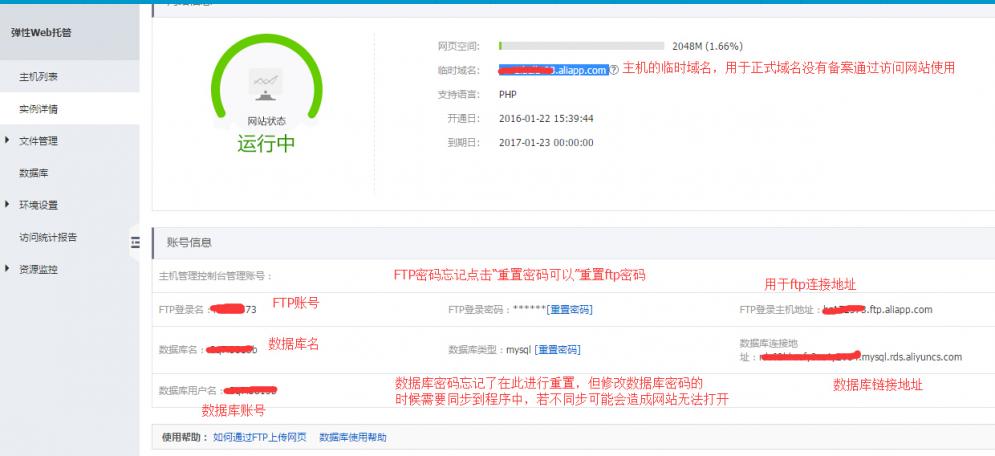Screen dimensions: 995x456
Task: Expand the 文件管理 arrow in sidebar
Action: (x=8, y=140)
